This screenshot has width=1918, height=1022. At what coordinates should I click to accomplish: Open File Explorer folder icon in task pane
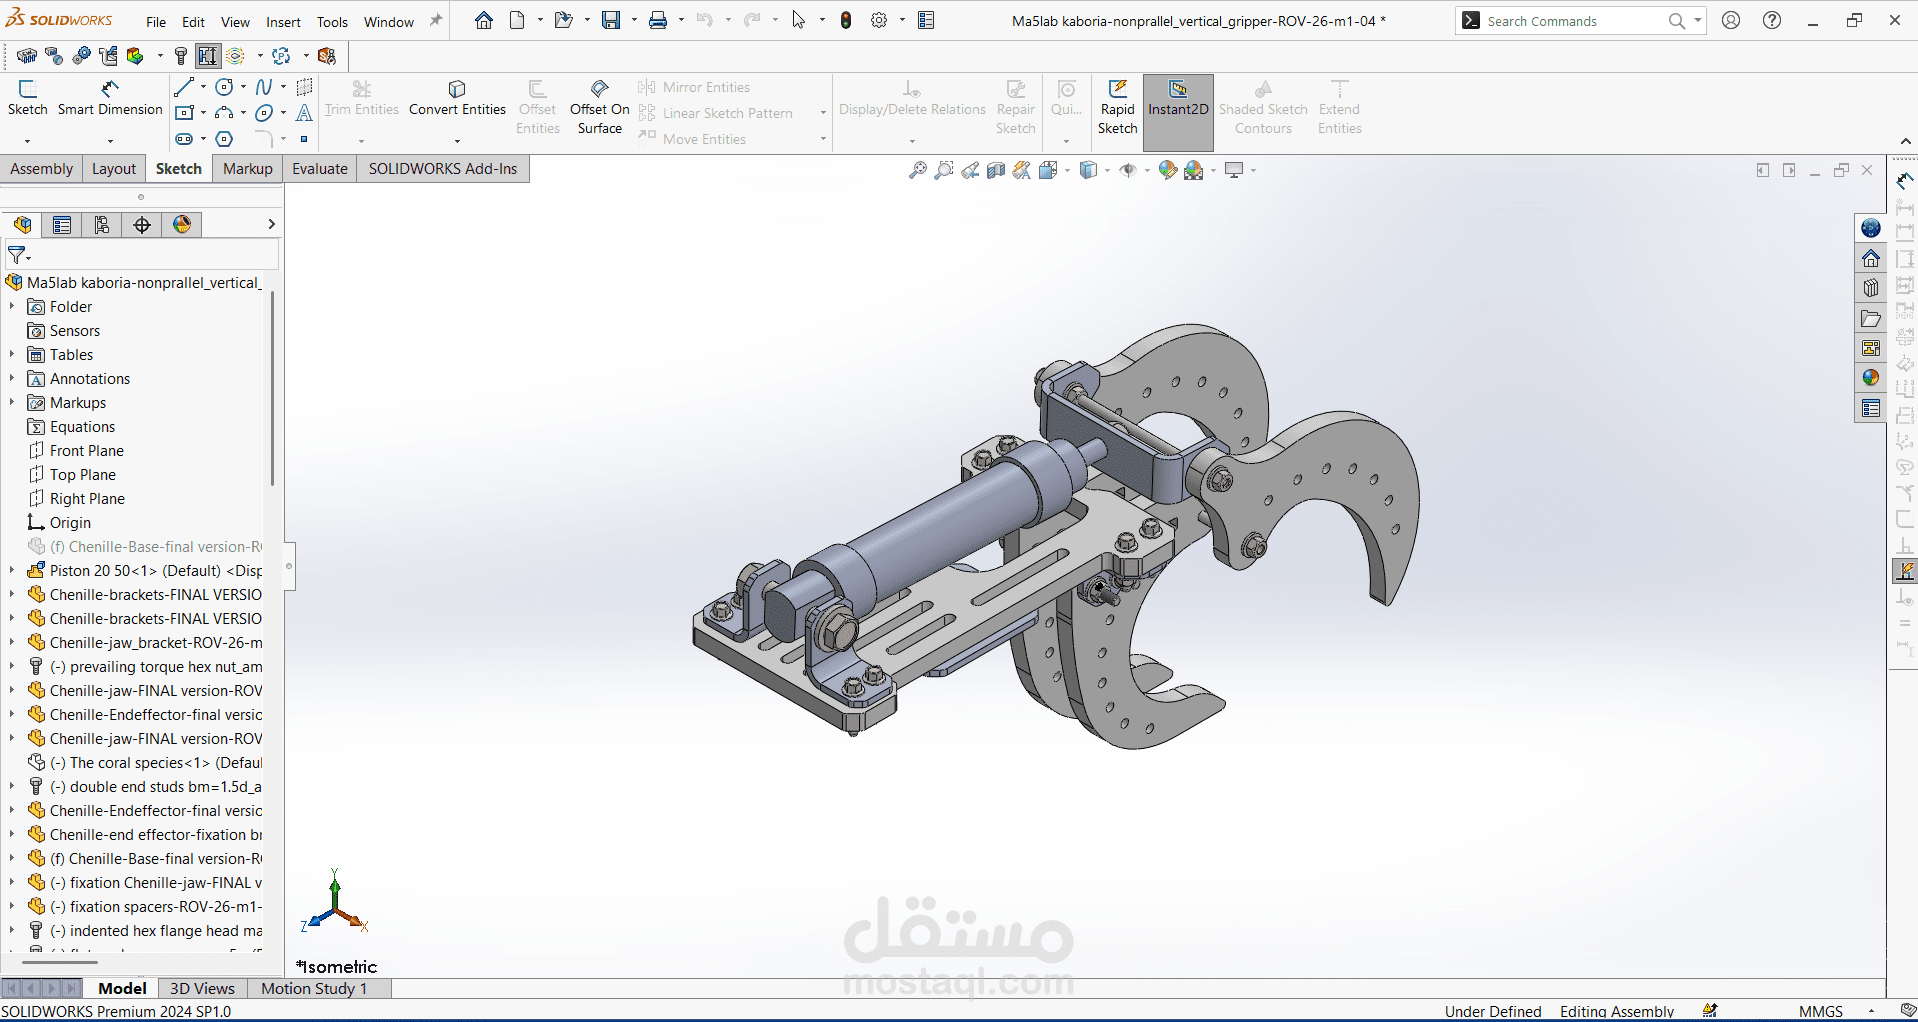coord(1871,319)
